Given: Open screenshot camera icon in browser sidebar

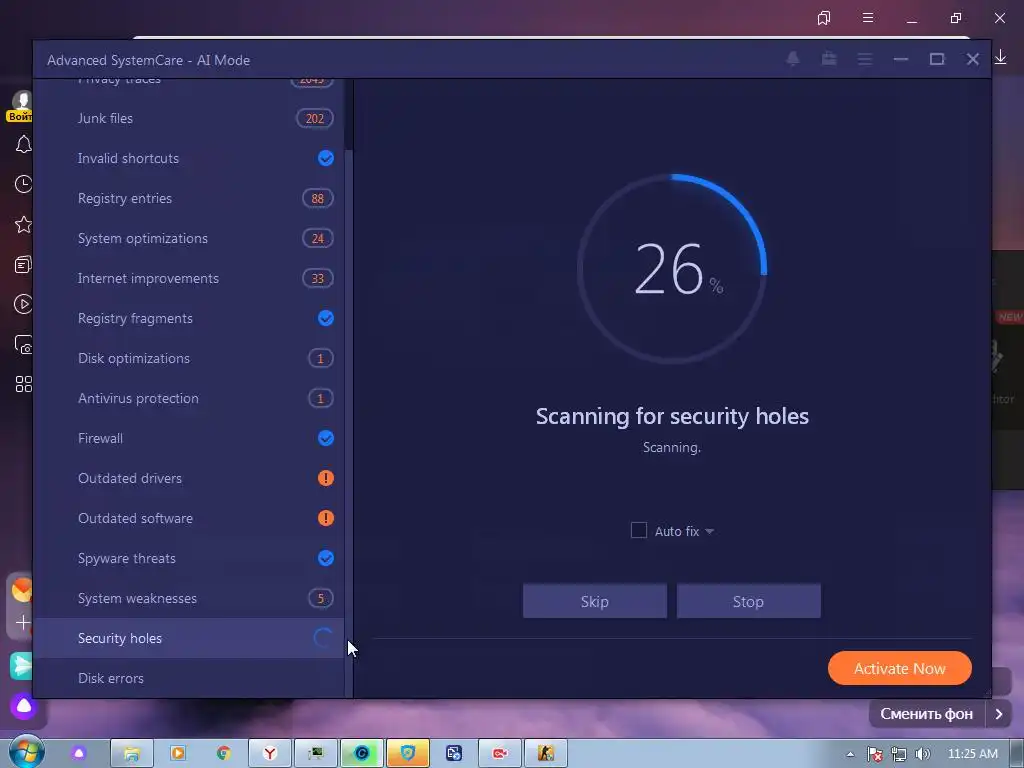Looking at the screenshot, I should (24, 345).
